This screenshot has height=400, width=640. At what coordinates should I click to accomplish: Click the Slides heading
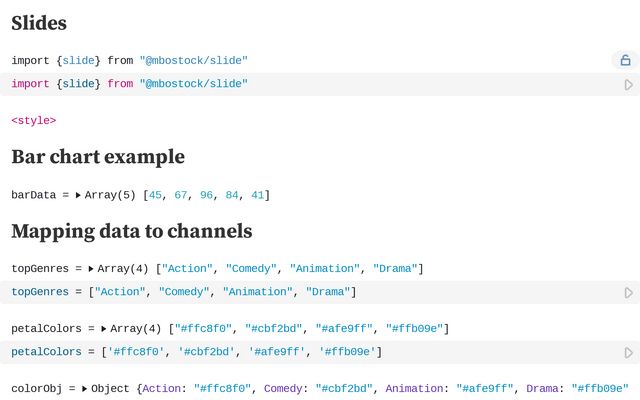tap(39, 22)
